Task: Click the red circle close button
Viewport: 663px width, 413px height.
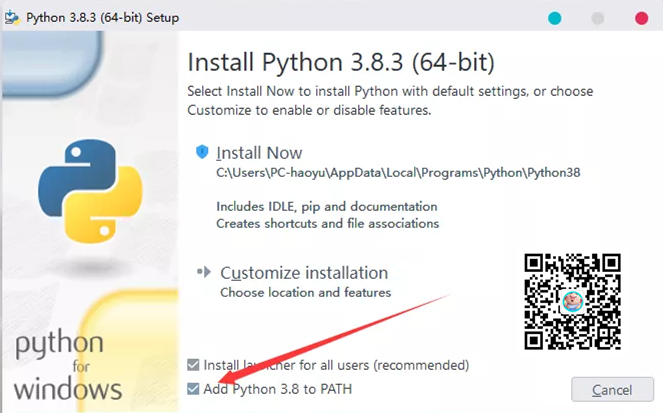Action: (x=641, y=18)
